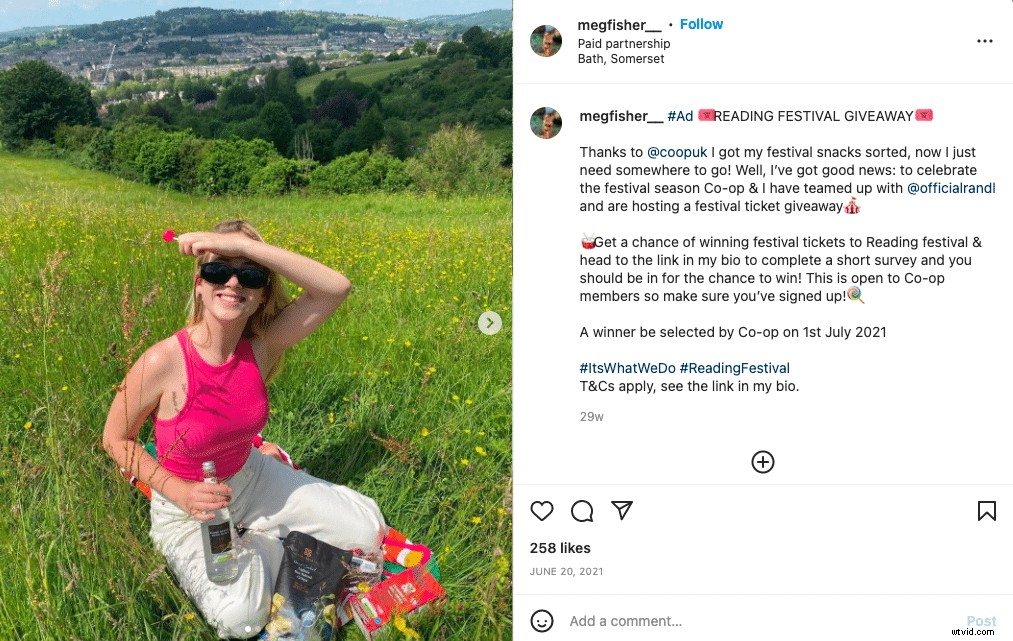Open the @officialrandl mention
Screen dimensions: 1013x641
coord(951,188)
